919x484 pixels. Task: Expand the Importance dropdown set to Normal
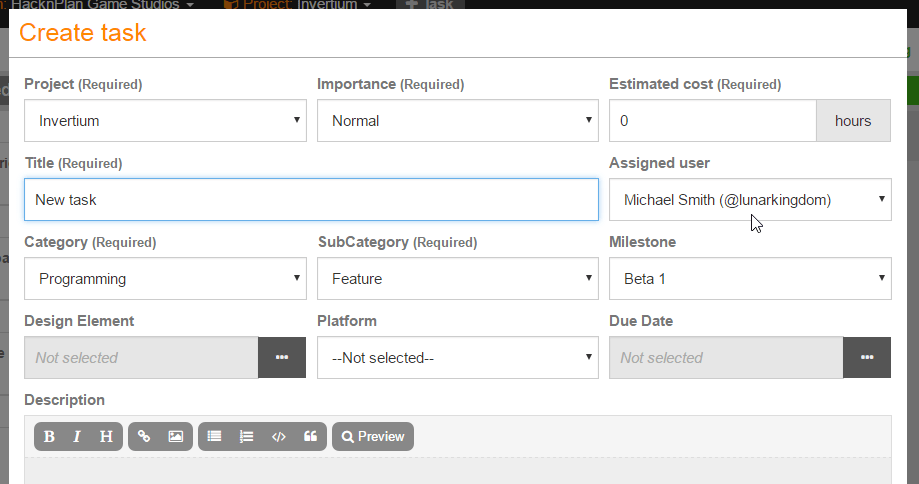click(458, 121)
